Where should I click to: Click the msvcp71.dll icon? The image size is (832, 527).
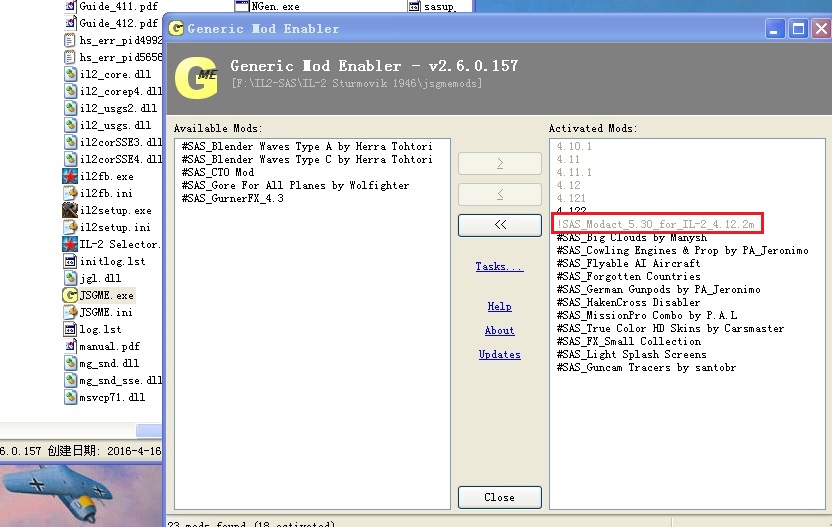[x=70, y=397]
